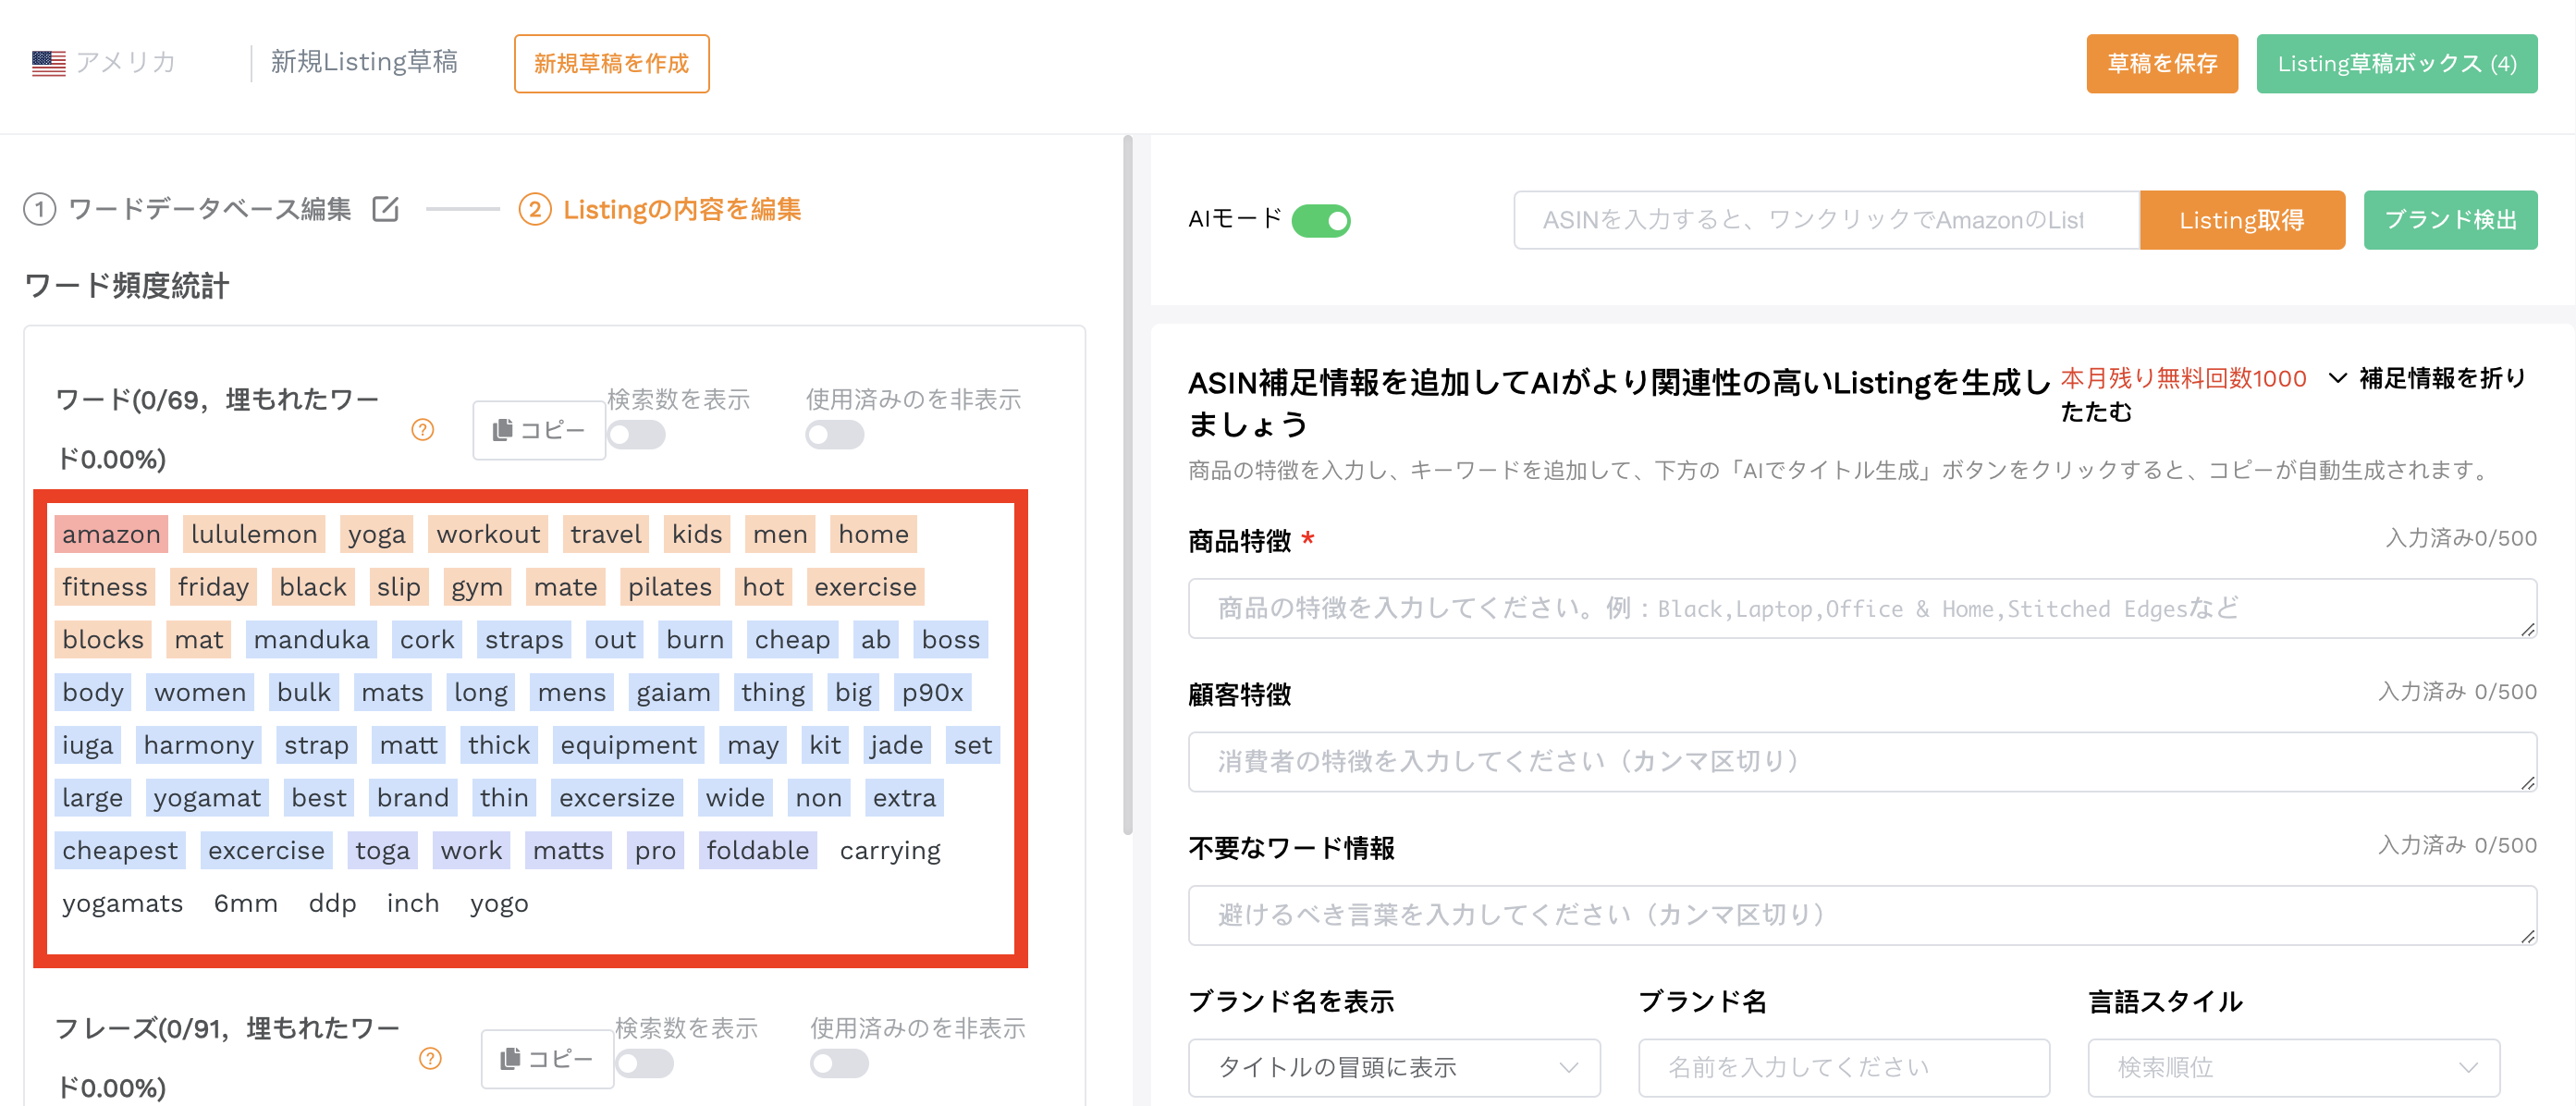Toggle the AIモード switch
The height and width of the screenshot is (1106, 2576).
[x=1321, y=220]
